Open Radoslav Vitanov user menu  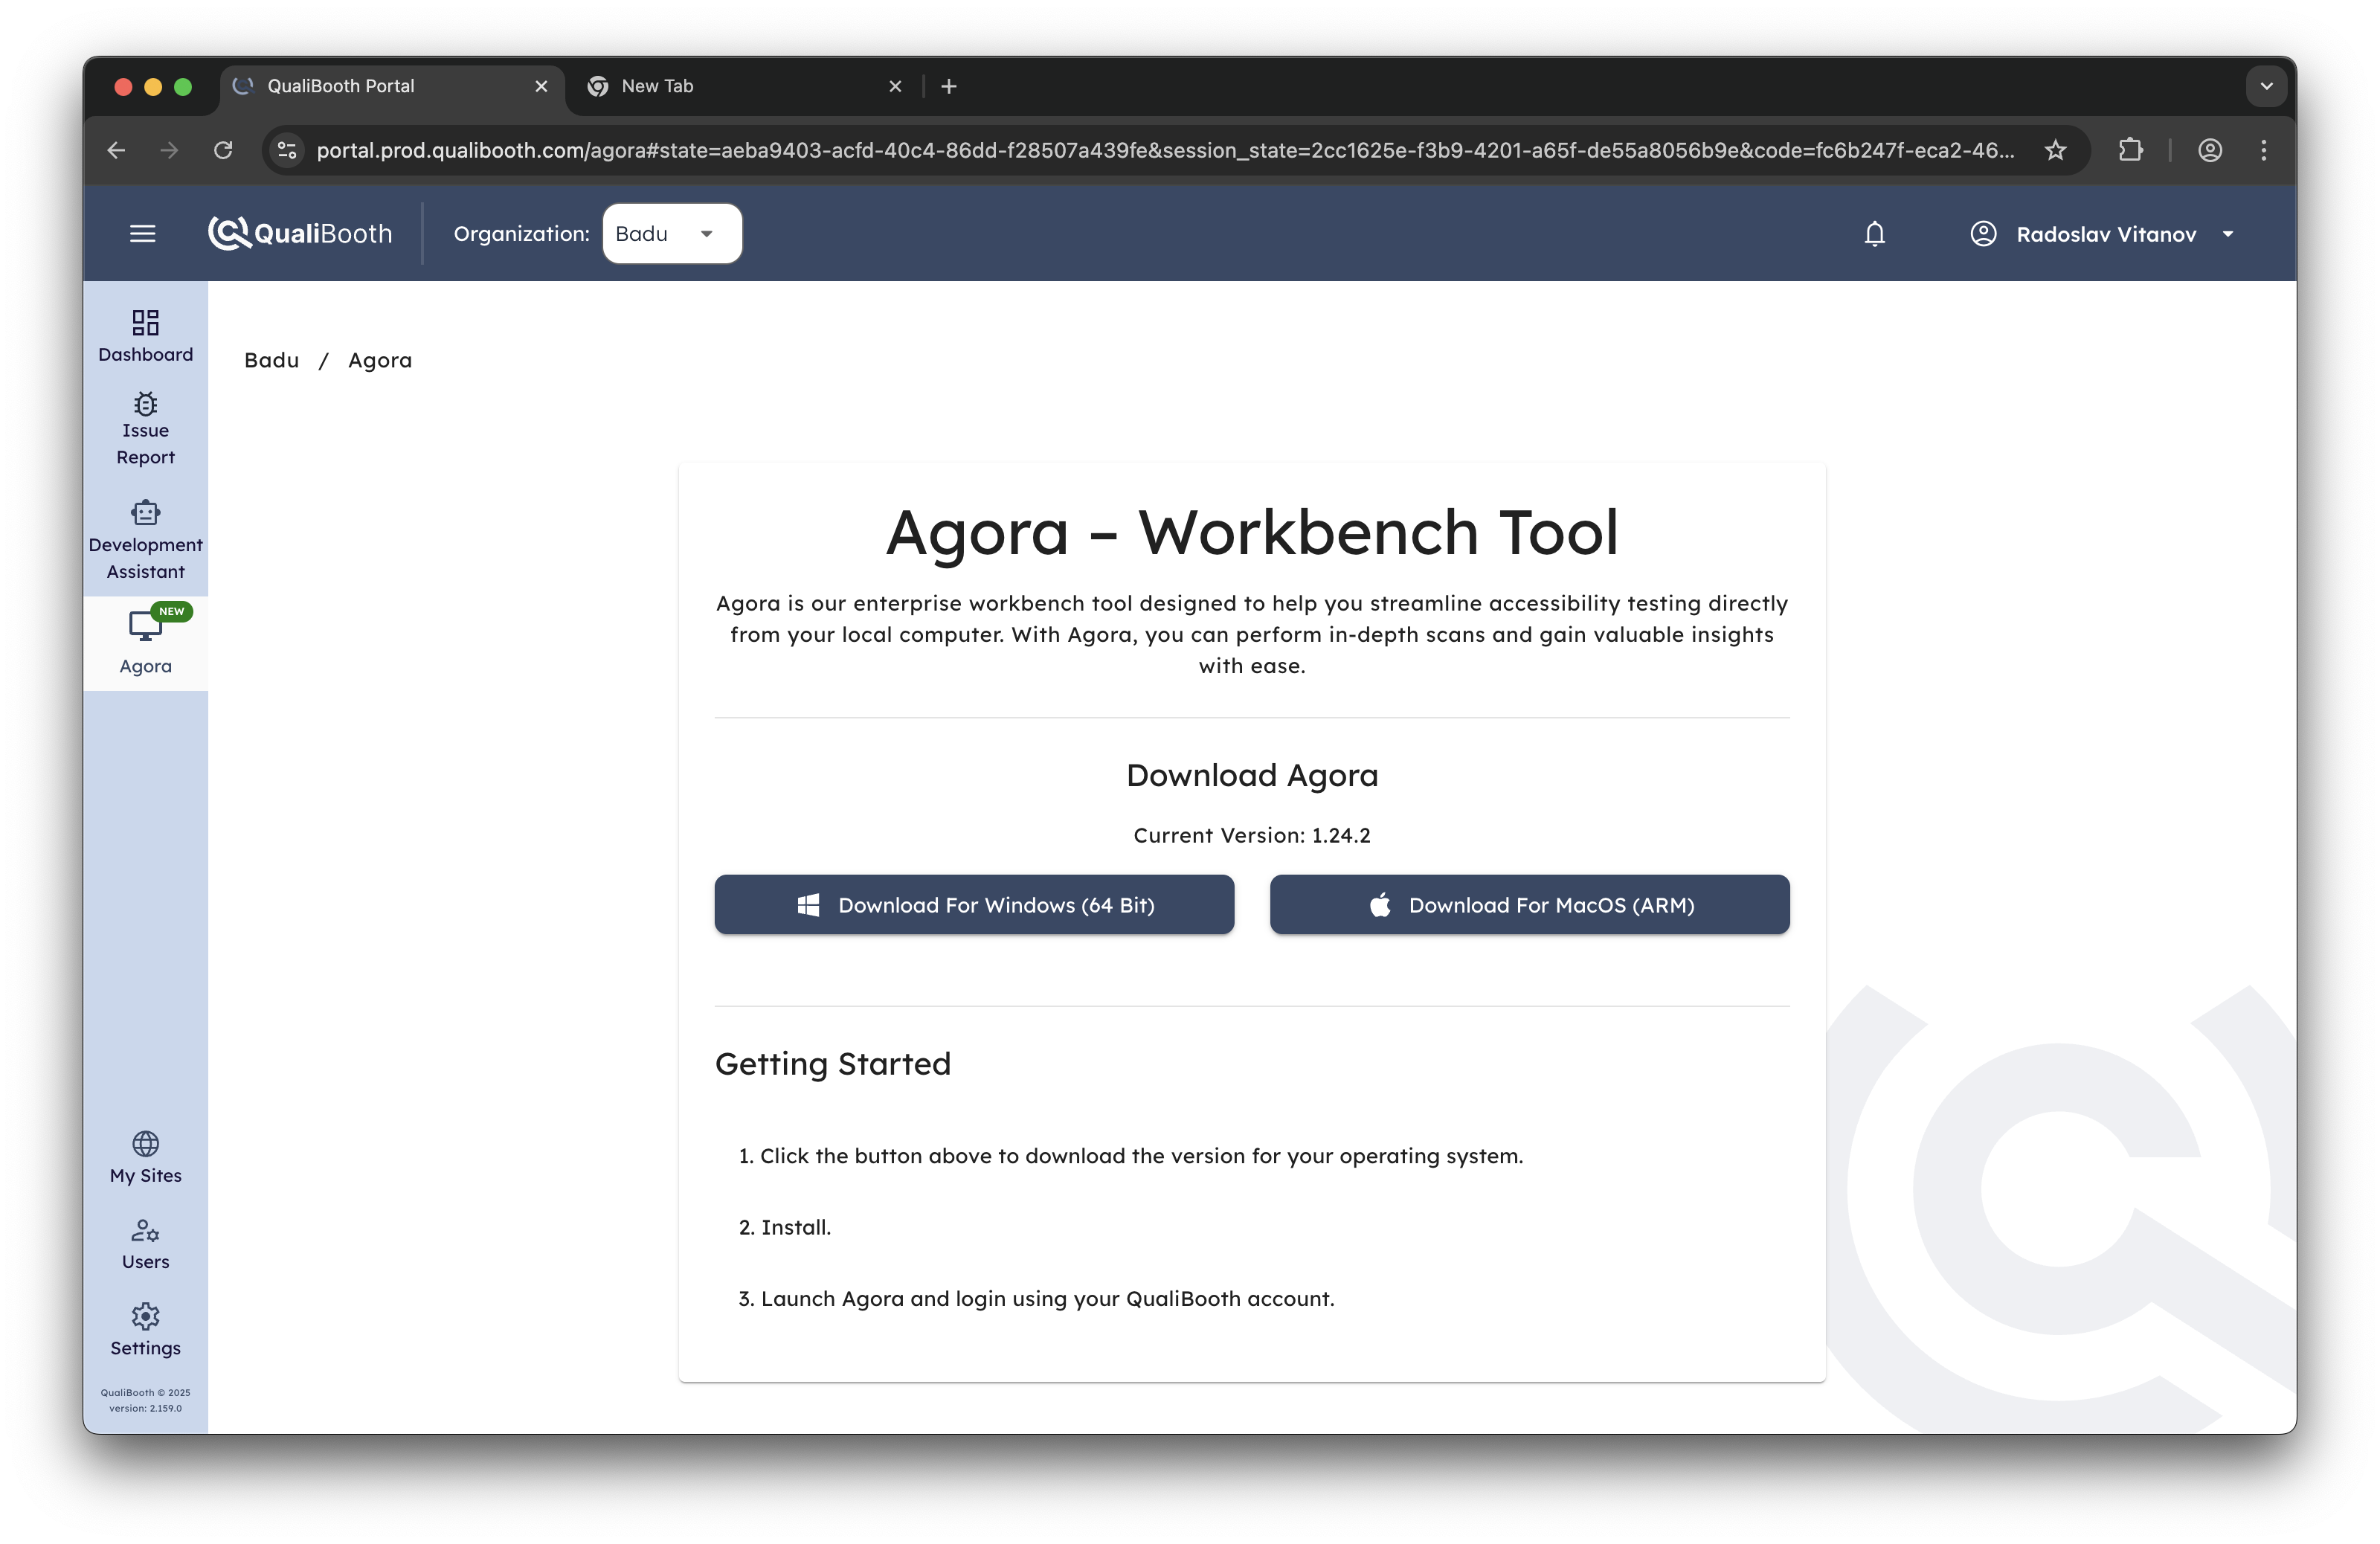2103,234
